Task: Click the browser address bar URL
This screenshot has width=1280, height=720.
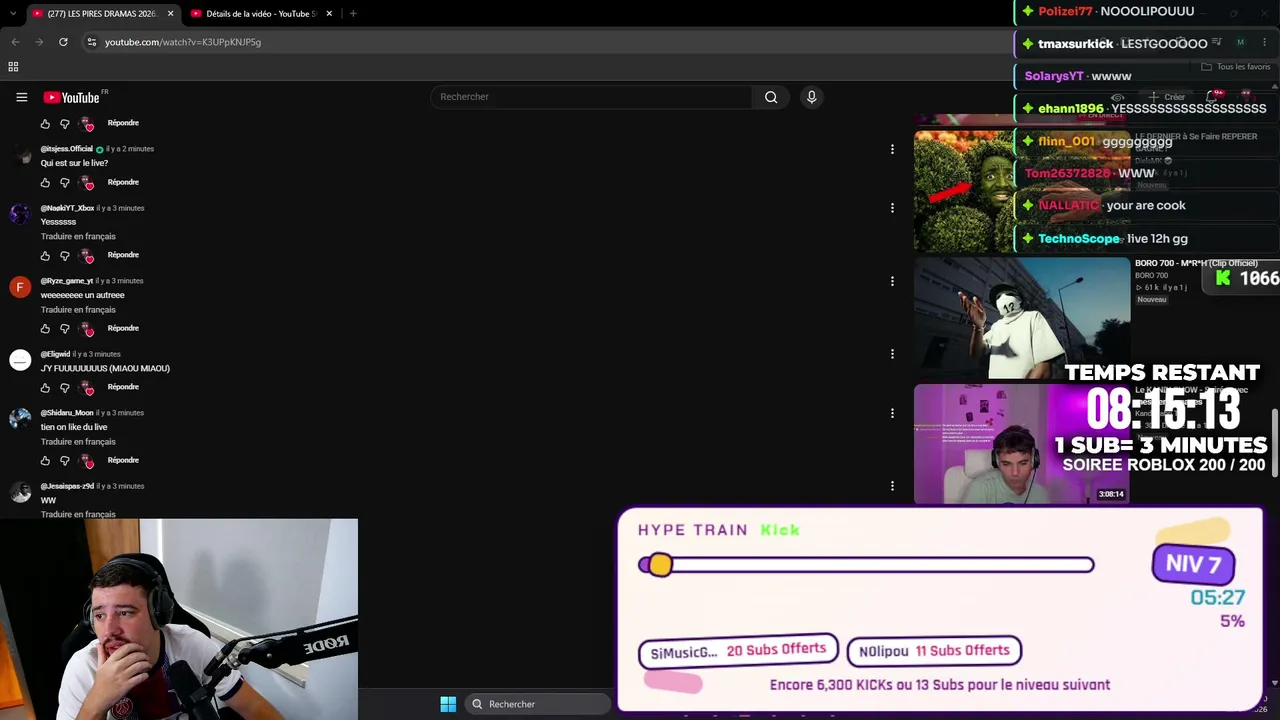Action: click(x=183, y=42)
